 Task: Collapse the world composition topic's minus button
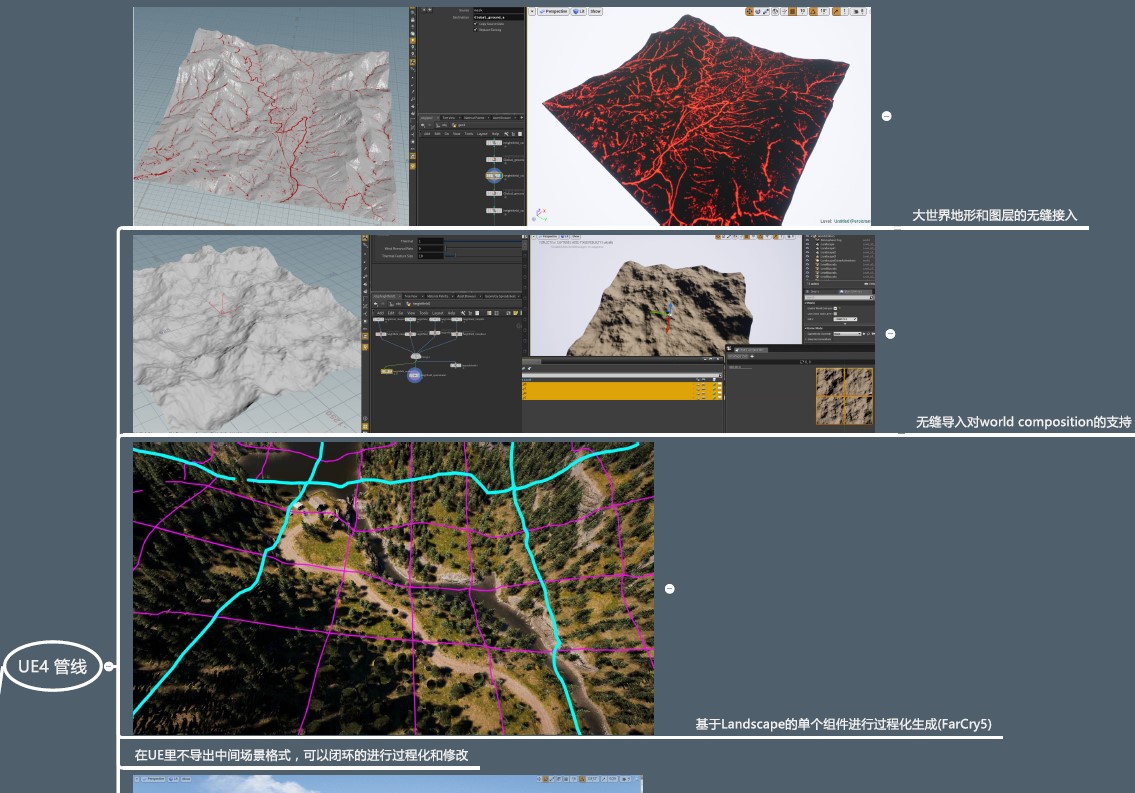[890, 334]
